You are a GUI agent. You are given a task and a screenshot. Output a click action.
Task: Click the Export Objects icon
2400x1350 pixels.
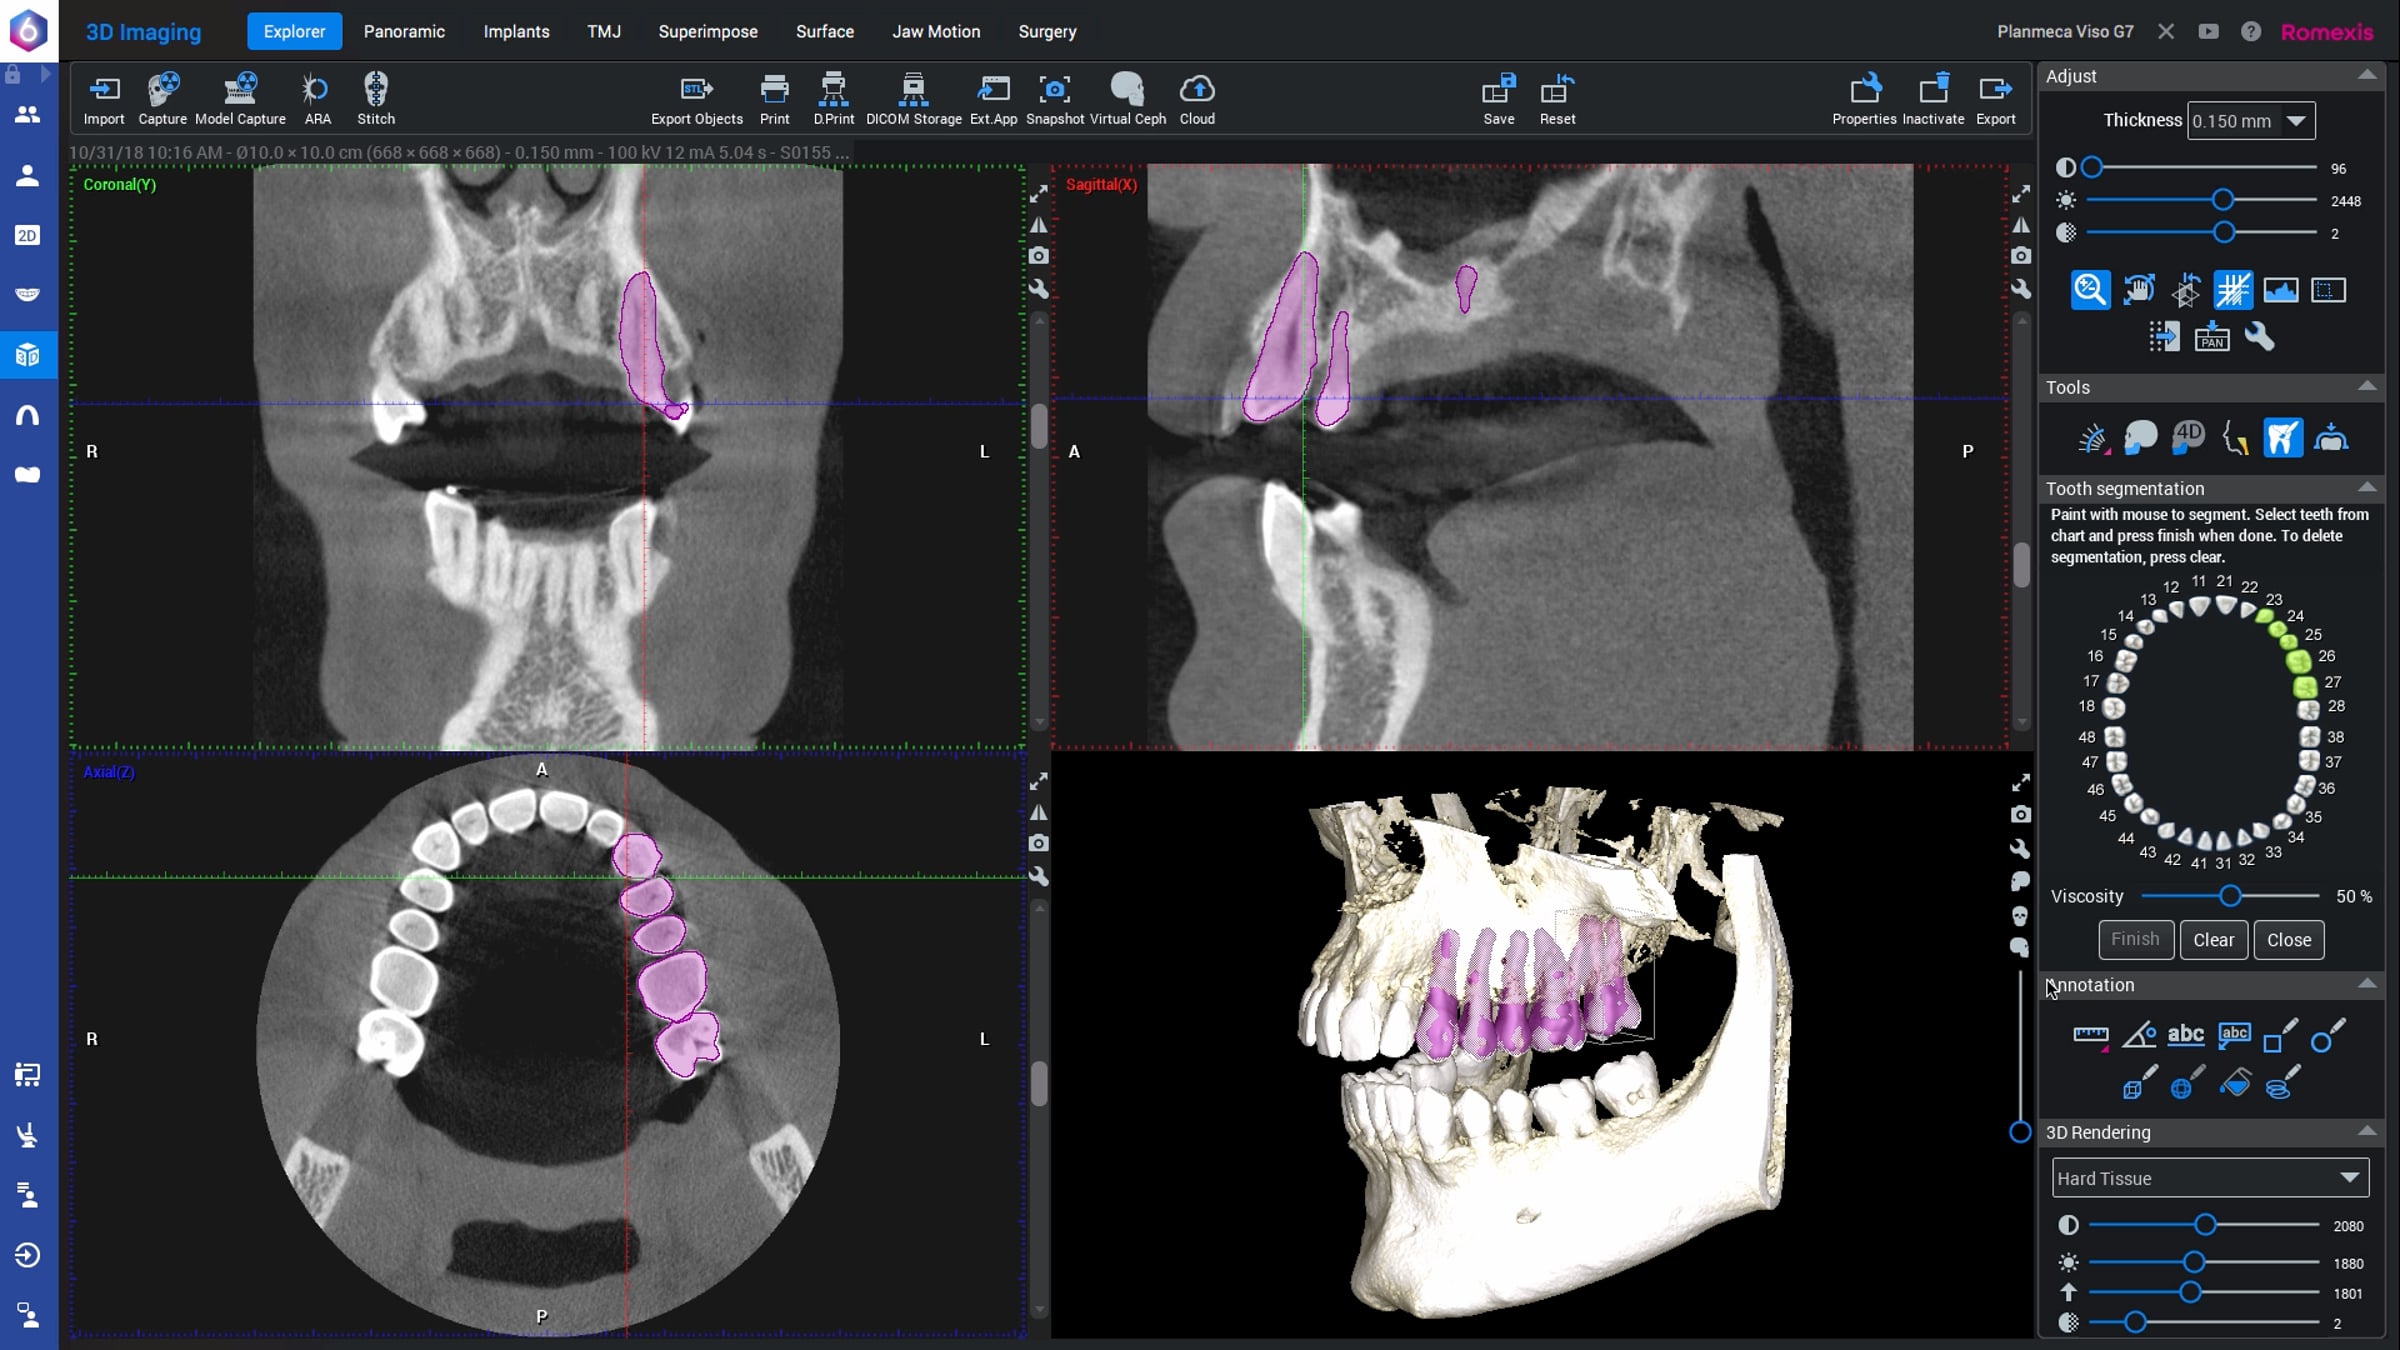tap(696, 97)
